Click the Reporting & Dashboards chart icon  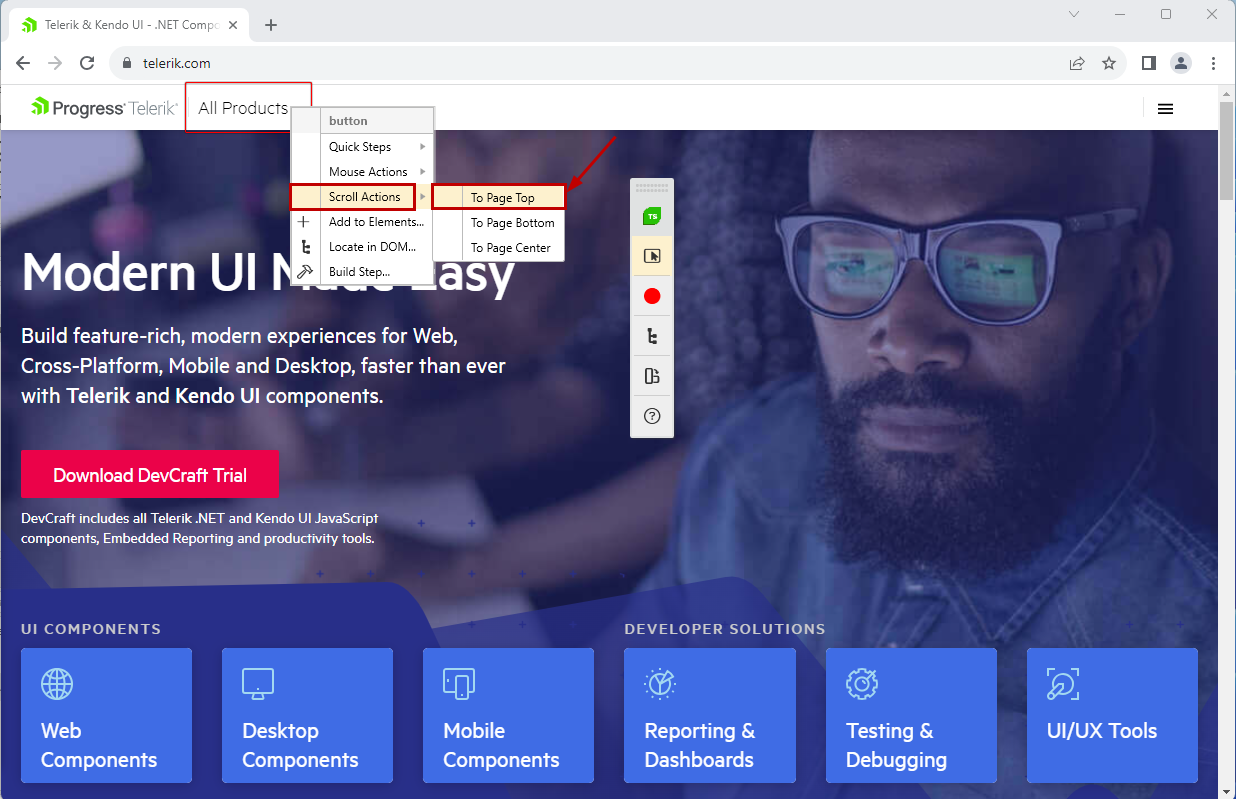point(660,684)
